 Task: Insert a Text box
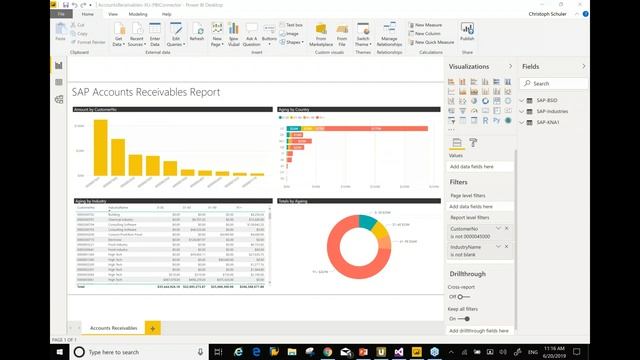click(x=291, y=25)
